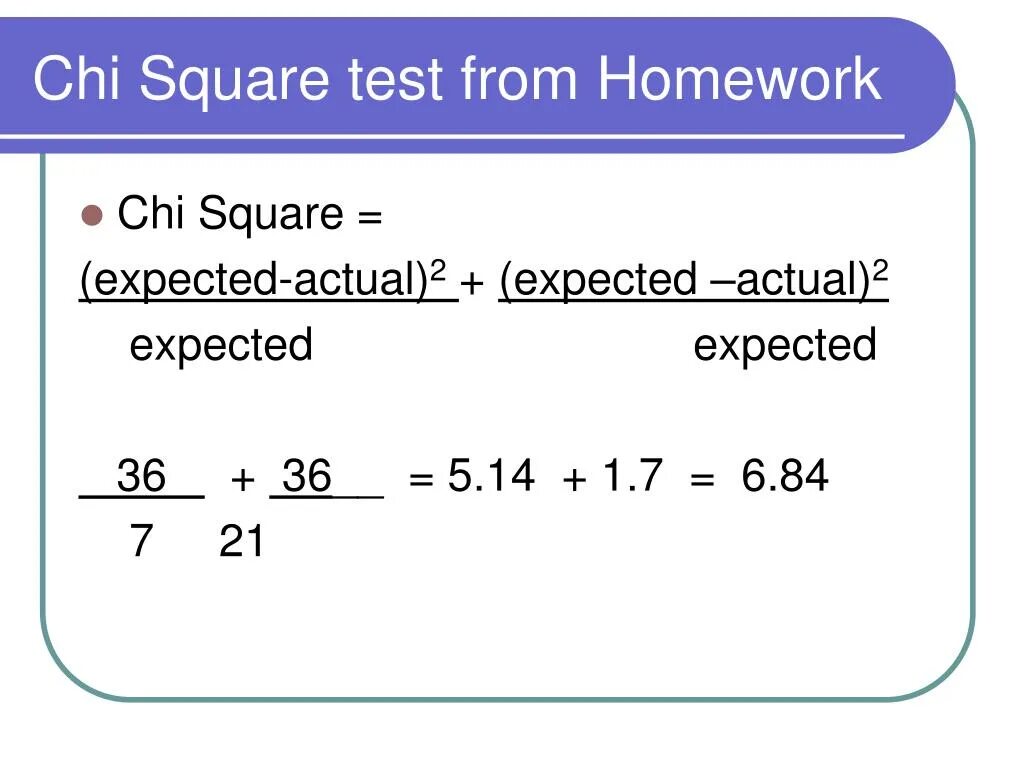Click the second "(expected –actual)²" numerator
Screen dimensions: 1024x768
(693, 281)
